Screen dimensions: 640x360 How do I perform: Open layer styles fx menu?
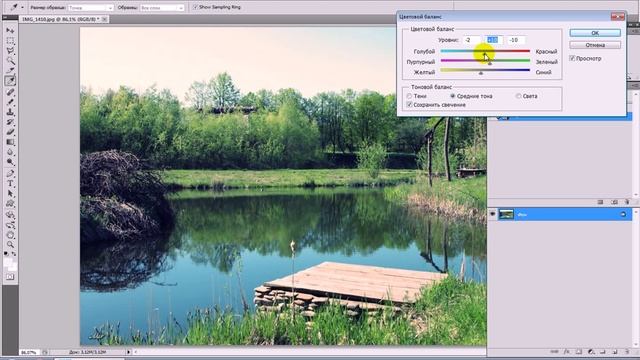(567, 351)
